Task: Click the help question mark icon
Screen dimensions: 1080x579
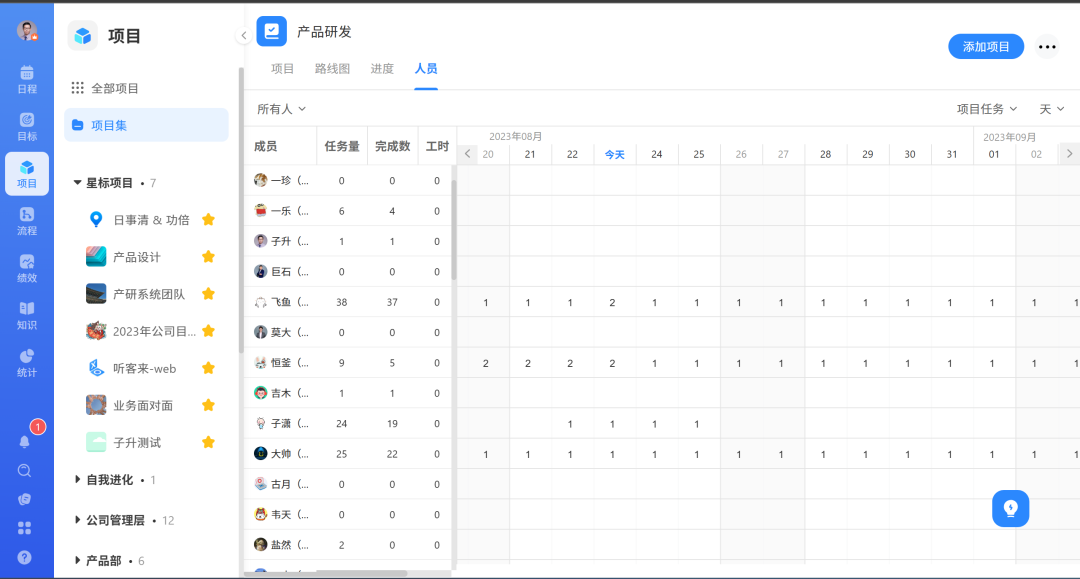Action: pos(24,558)
